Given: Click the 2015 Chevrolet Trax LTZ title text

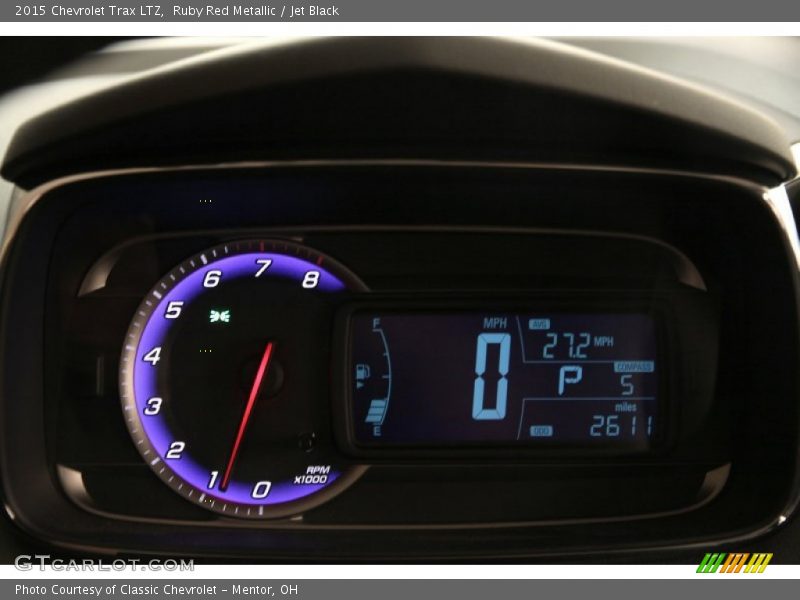Looking at the screenshot, I should point(89,11).
